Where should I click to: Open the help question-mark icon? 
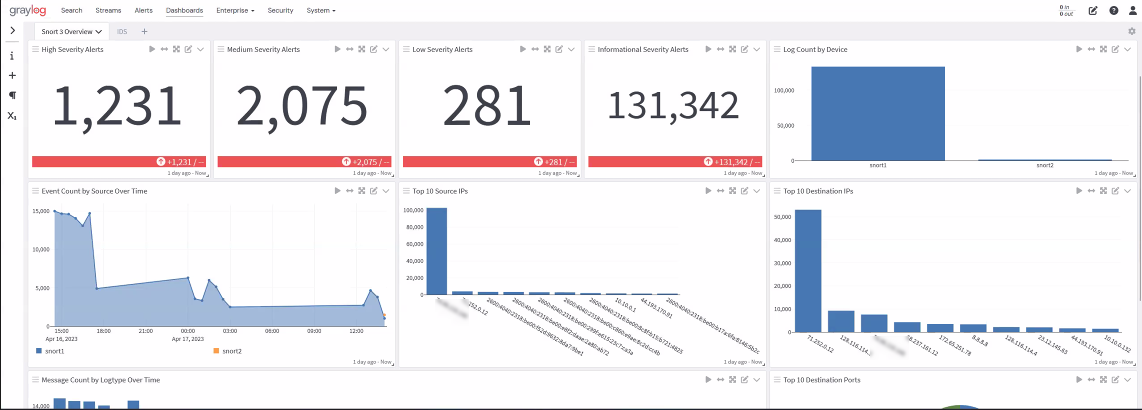click(1114, 11)
